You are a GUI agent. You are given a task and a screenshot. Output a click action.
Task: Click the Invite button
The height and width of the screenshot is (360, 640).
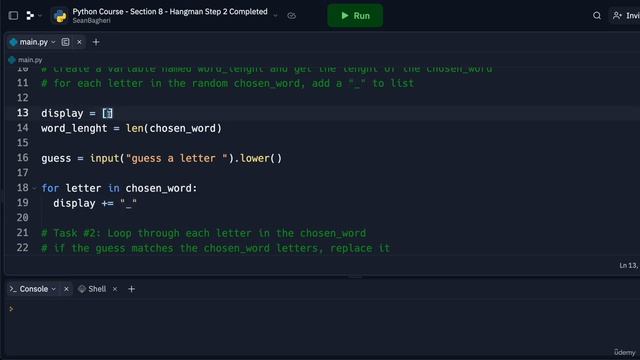[x=625, y=16]
